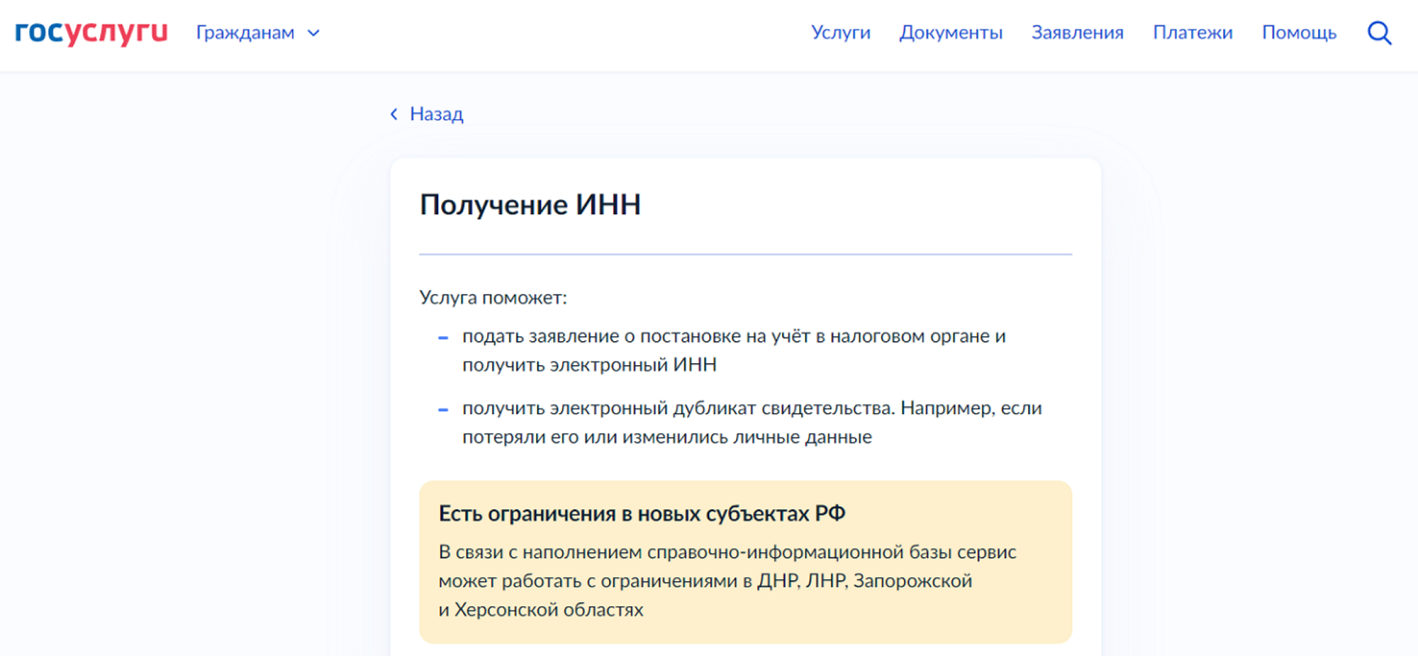
Task: Go back using the Назад link
Action: click(427, 114)
